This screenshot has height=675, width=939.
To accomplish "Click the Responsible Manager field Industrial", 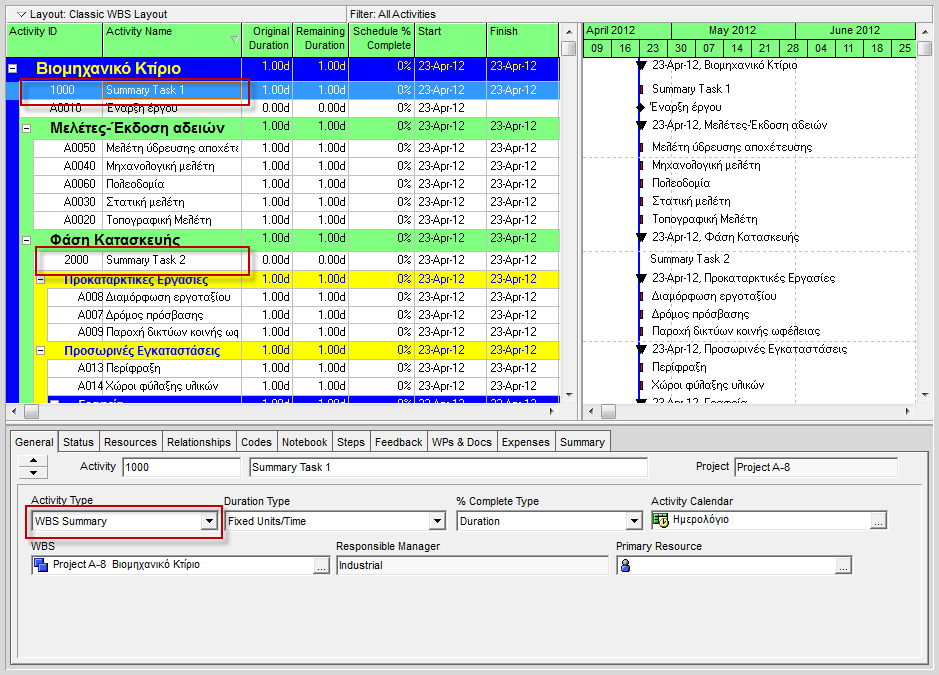I will 472,565.
